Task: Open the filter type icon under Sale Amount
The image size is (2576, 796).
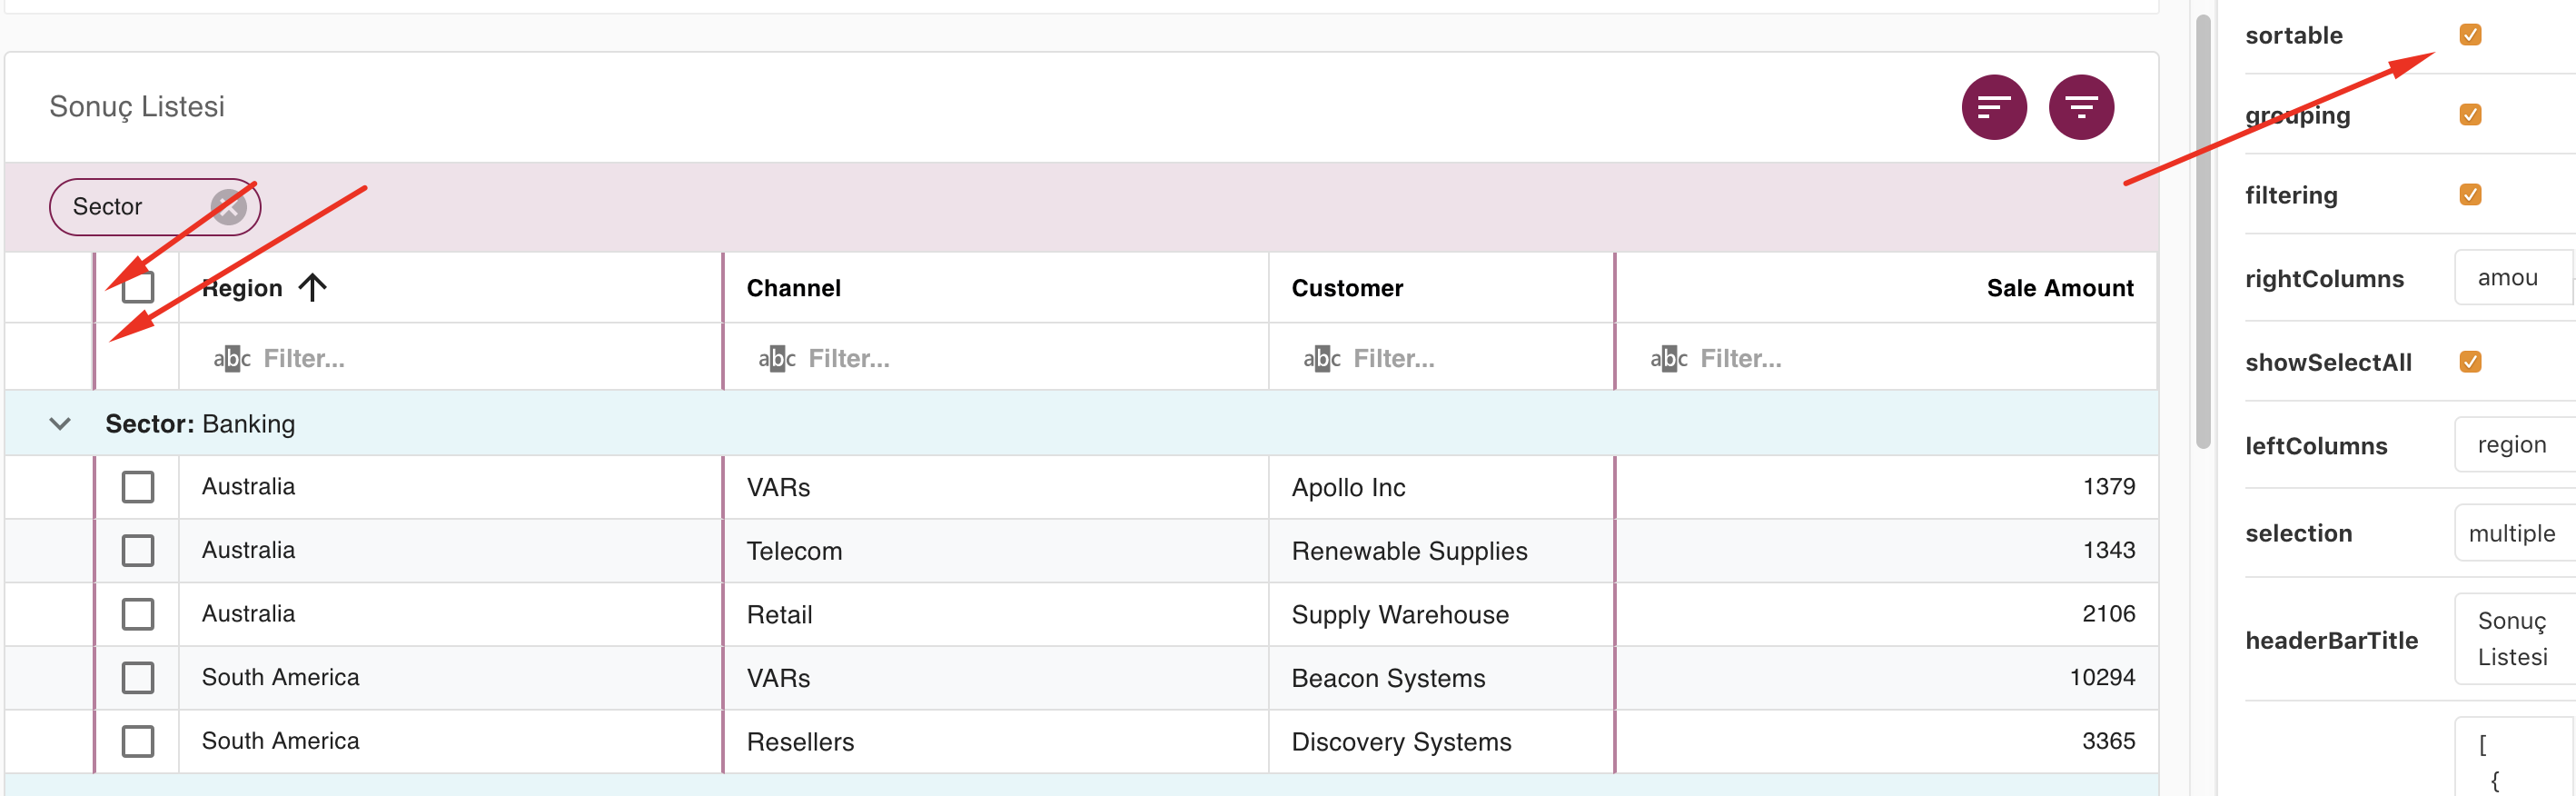Action: point(1668,358)
